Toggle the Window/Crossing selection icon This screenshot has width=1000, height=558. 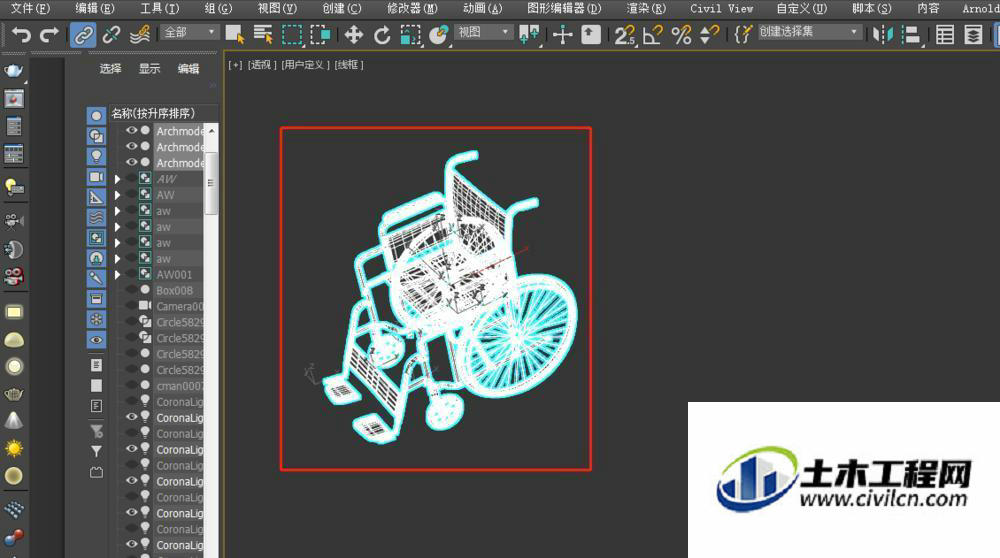click(320, 34)
